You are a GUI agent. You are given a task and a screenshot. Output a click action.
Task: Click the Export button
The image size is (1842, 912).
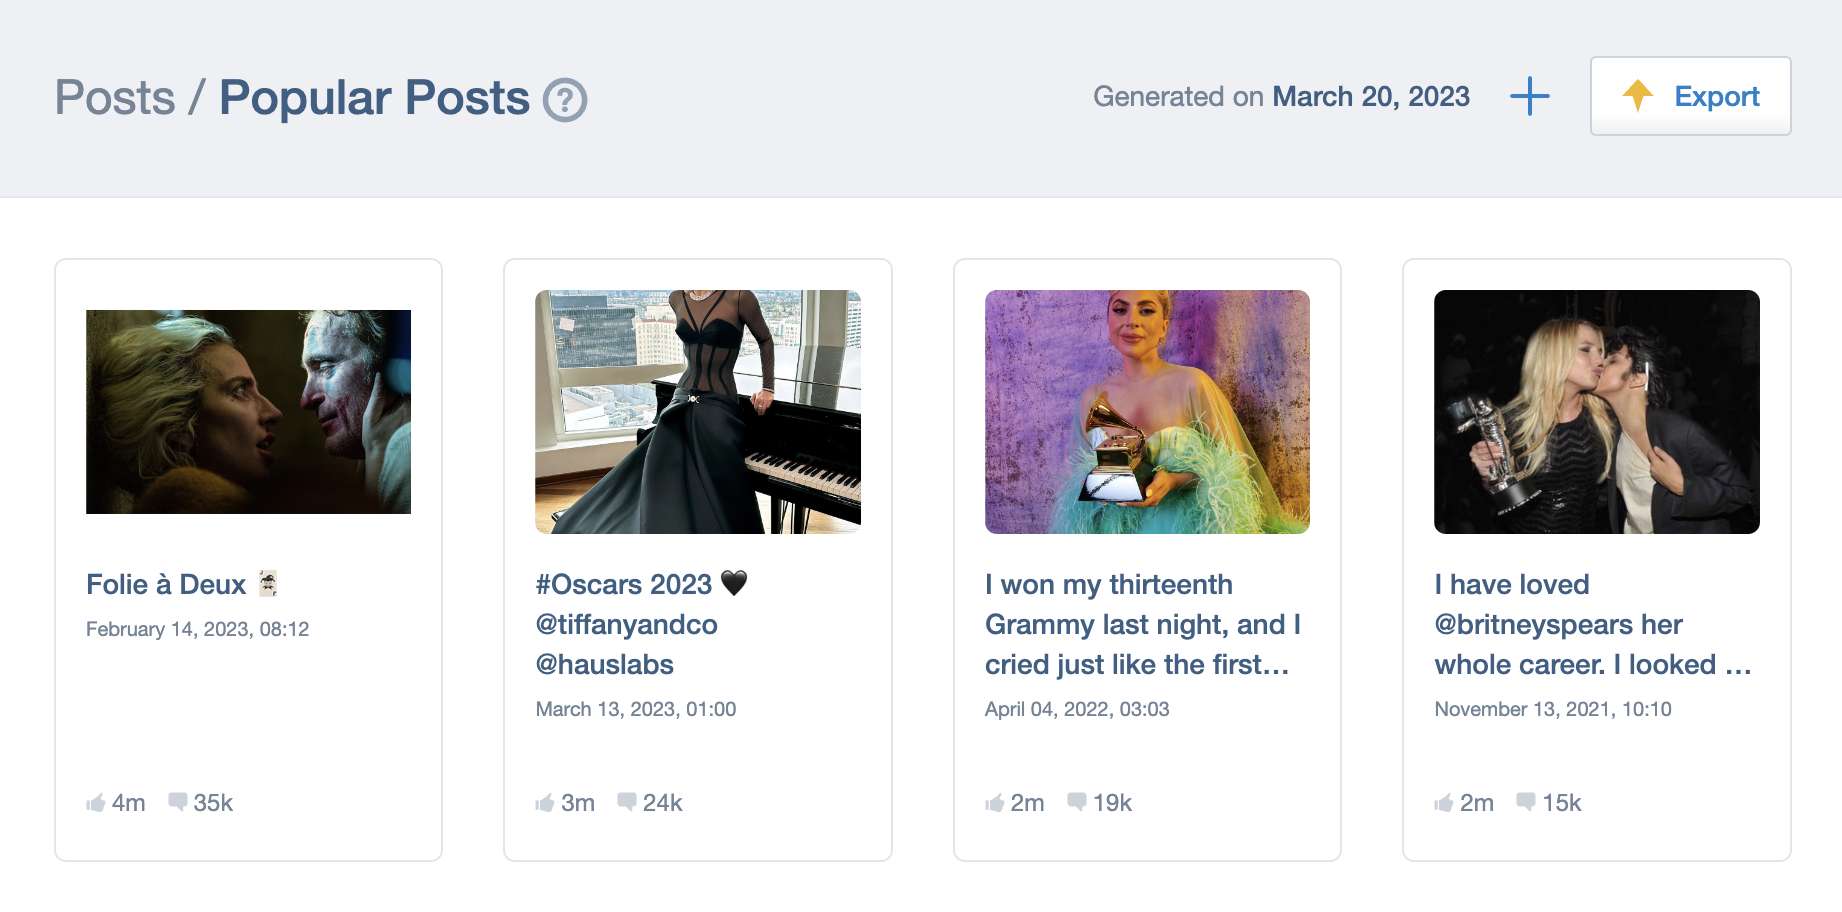tap(1690, 96)
